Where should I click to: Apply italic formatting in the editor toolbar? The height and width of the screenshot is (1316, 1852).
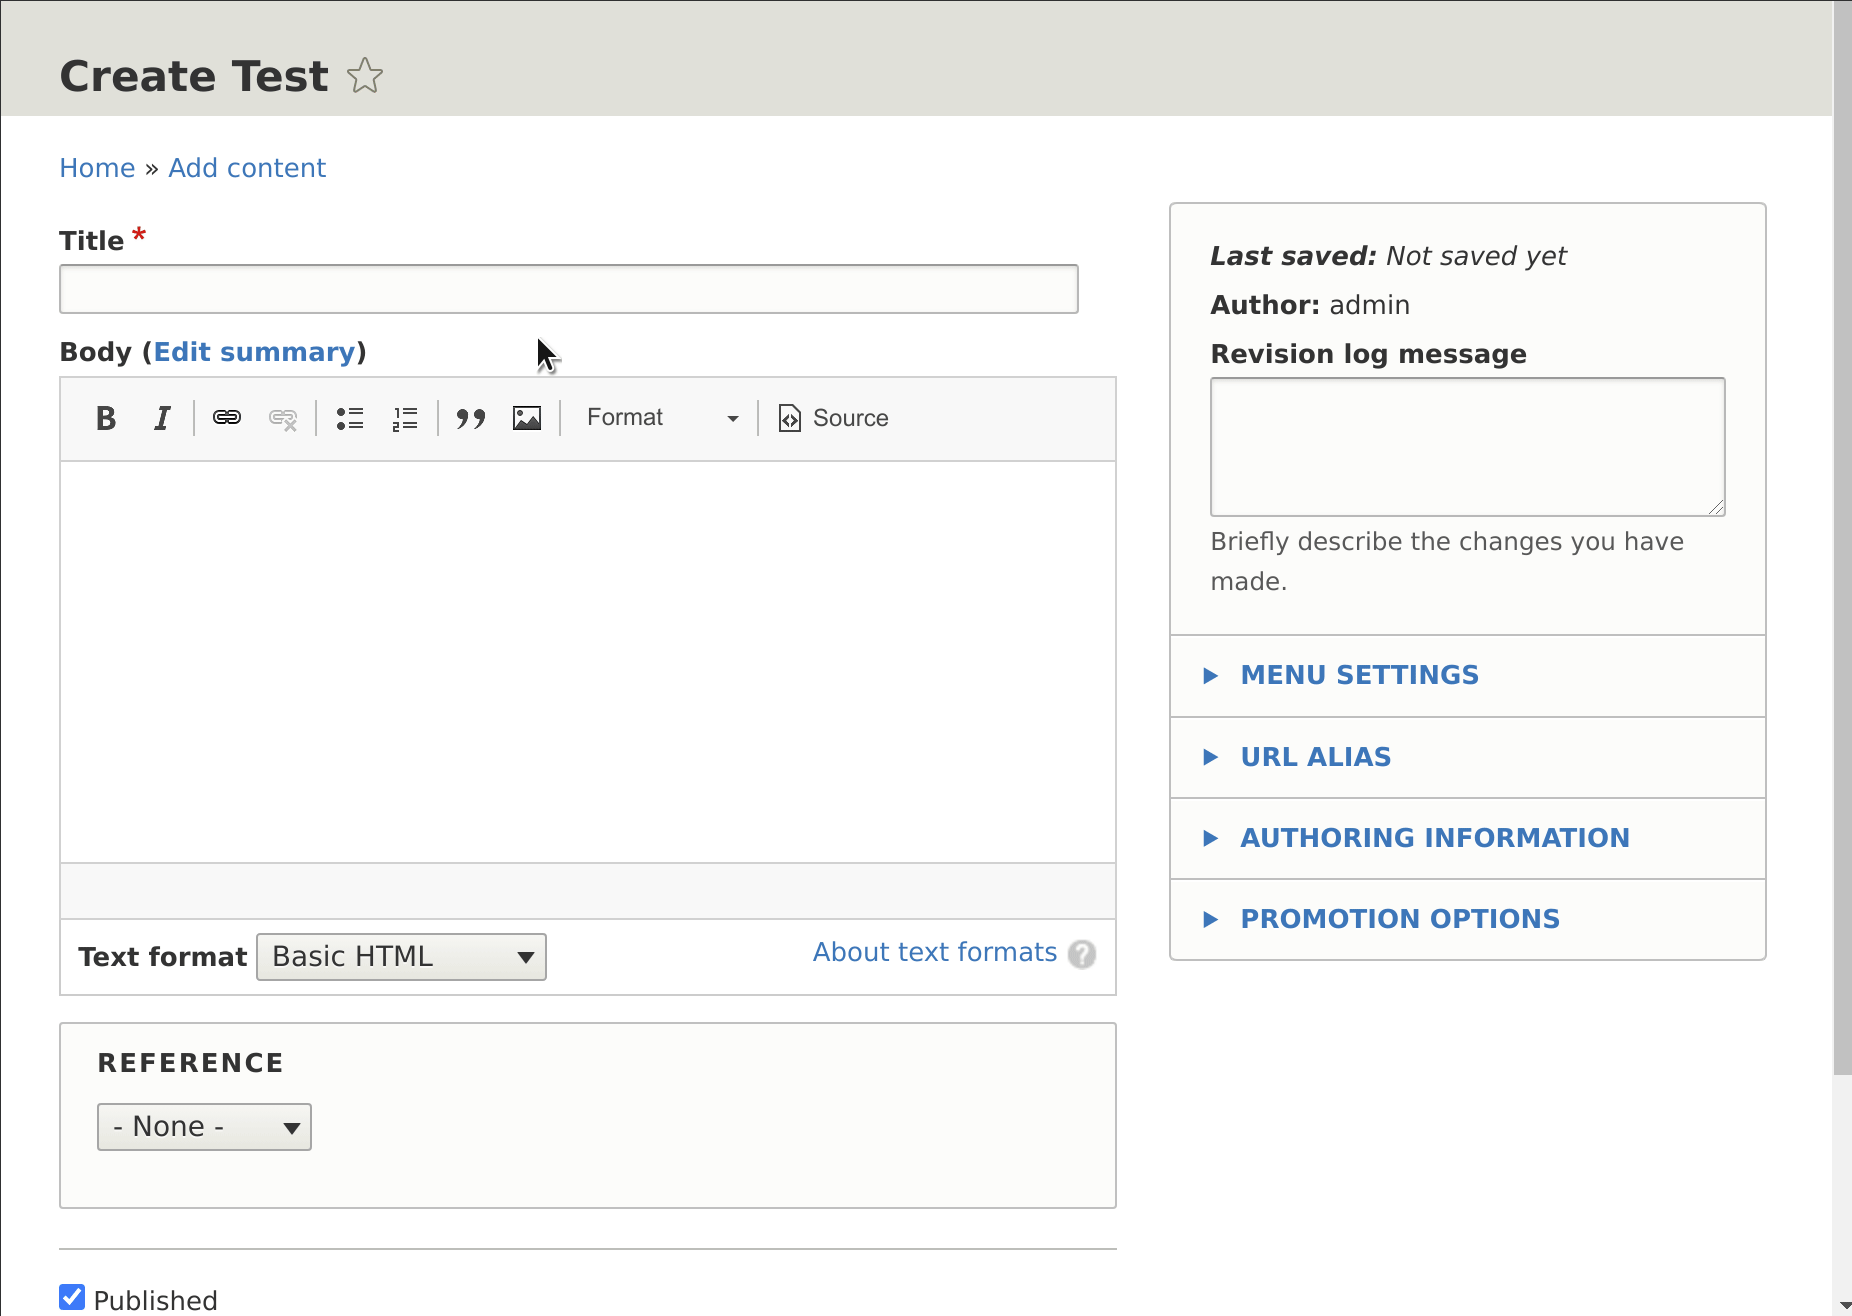[161, 418]
